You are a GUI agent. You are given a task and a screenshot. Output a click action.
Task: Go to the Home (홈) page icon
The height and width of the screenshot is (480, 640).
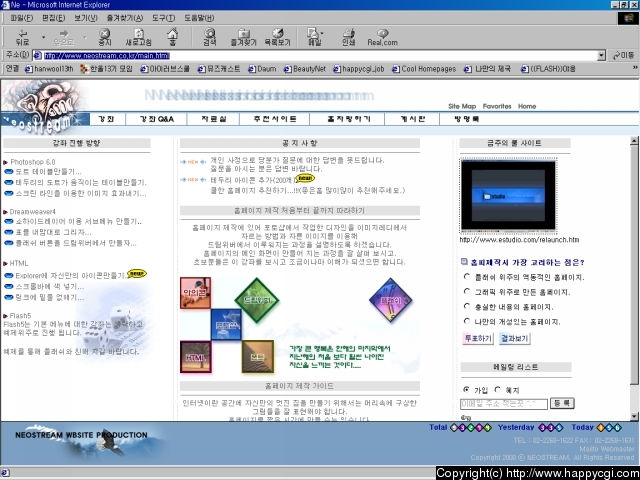[173, 37]
